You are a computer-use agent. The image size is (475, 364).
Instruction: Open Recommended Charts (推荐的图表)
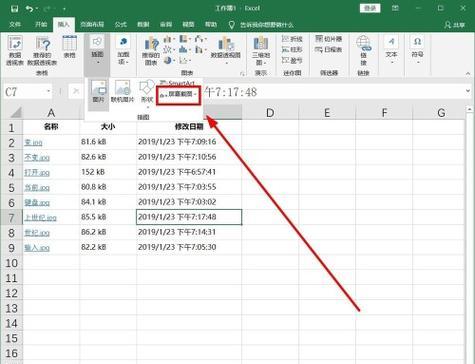151,51
